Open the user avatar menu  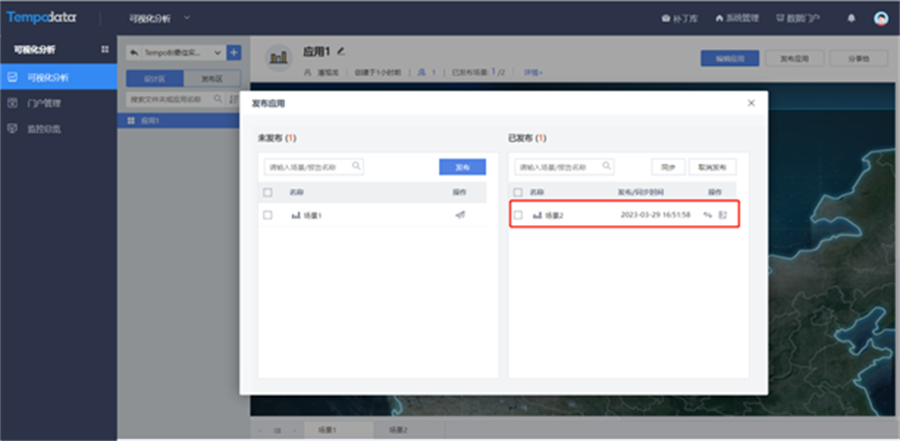880,18
